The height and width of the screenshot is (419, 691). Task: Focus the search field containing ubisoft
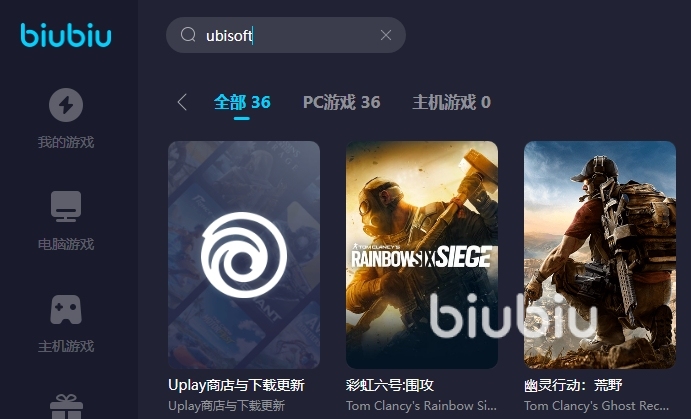pyautogui.click(x=286, y=35)
